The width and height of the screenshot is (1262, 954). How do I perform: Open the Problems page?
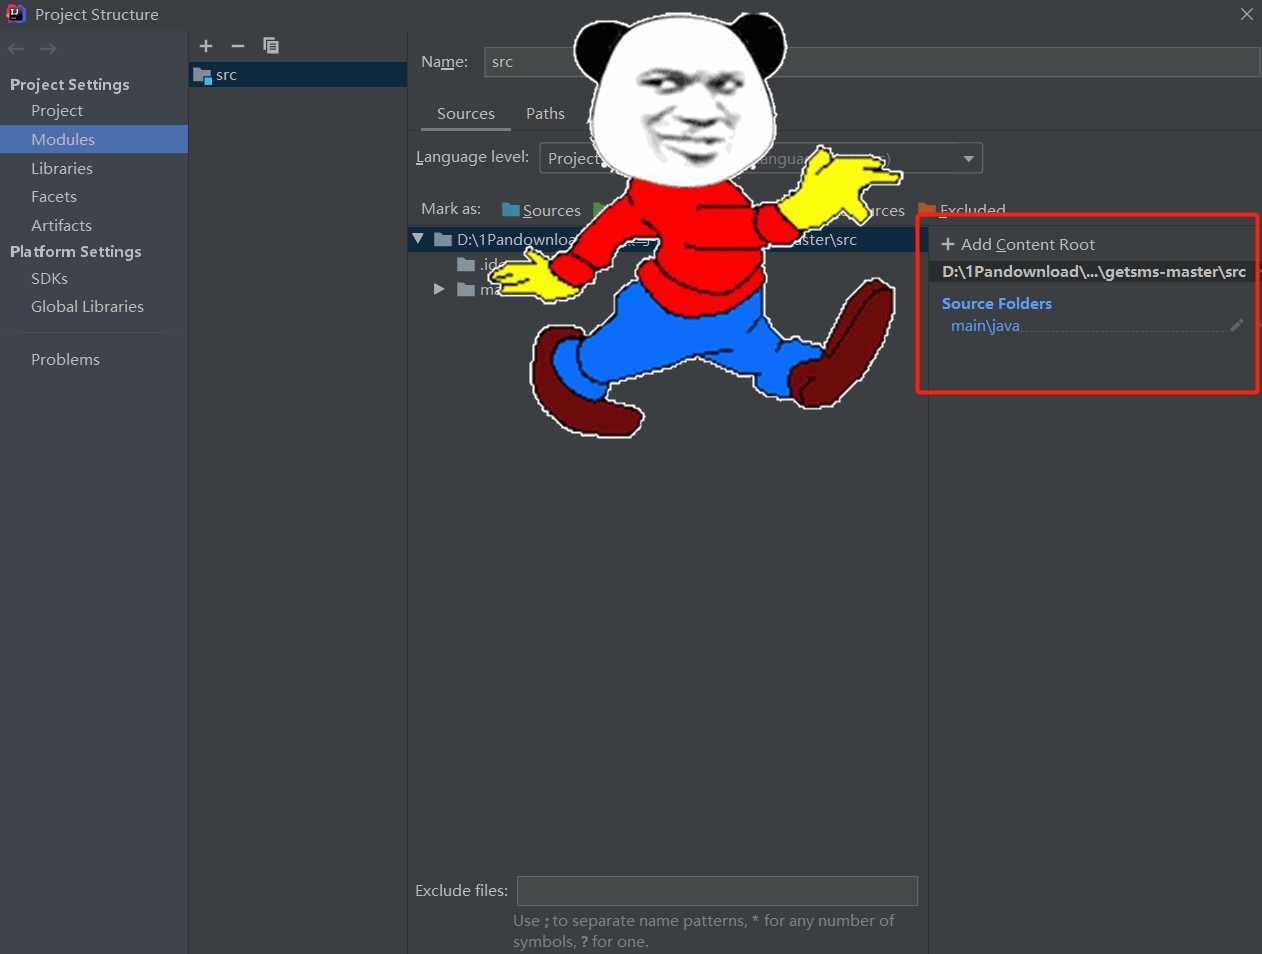click(65, 360)
